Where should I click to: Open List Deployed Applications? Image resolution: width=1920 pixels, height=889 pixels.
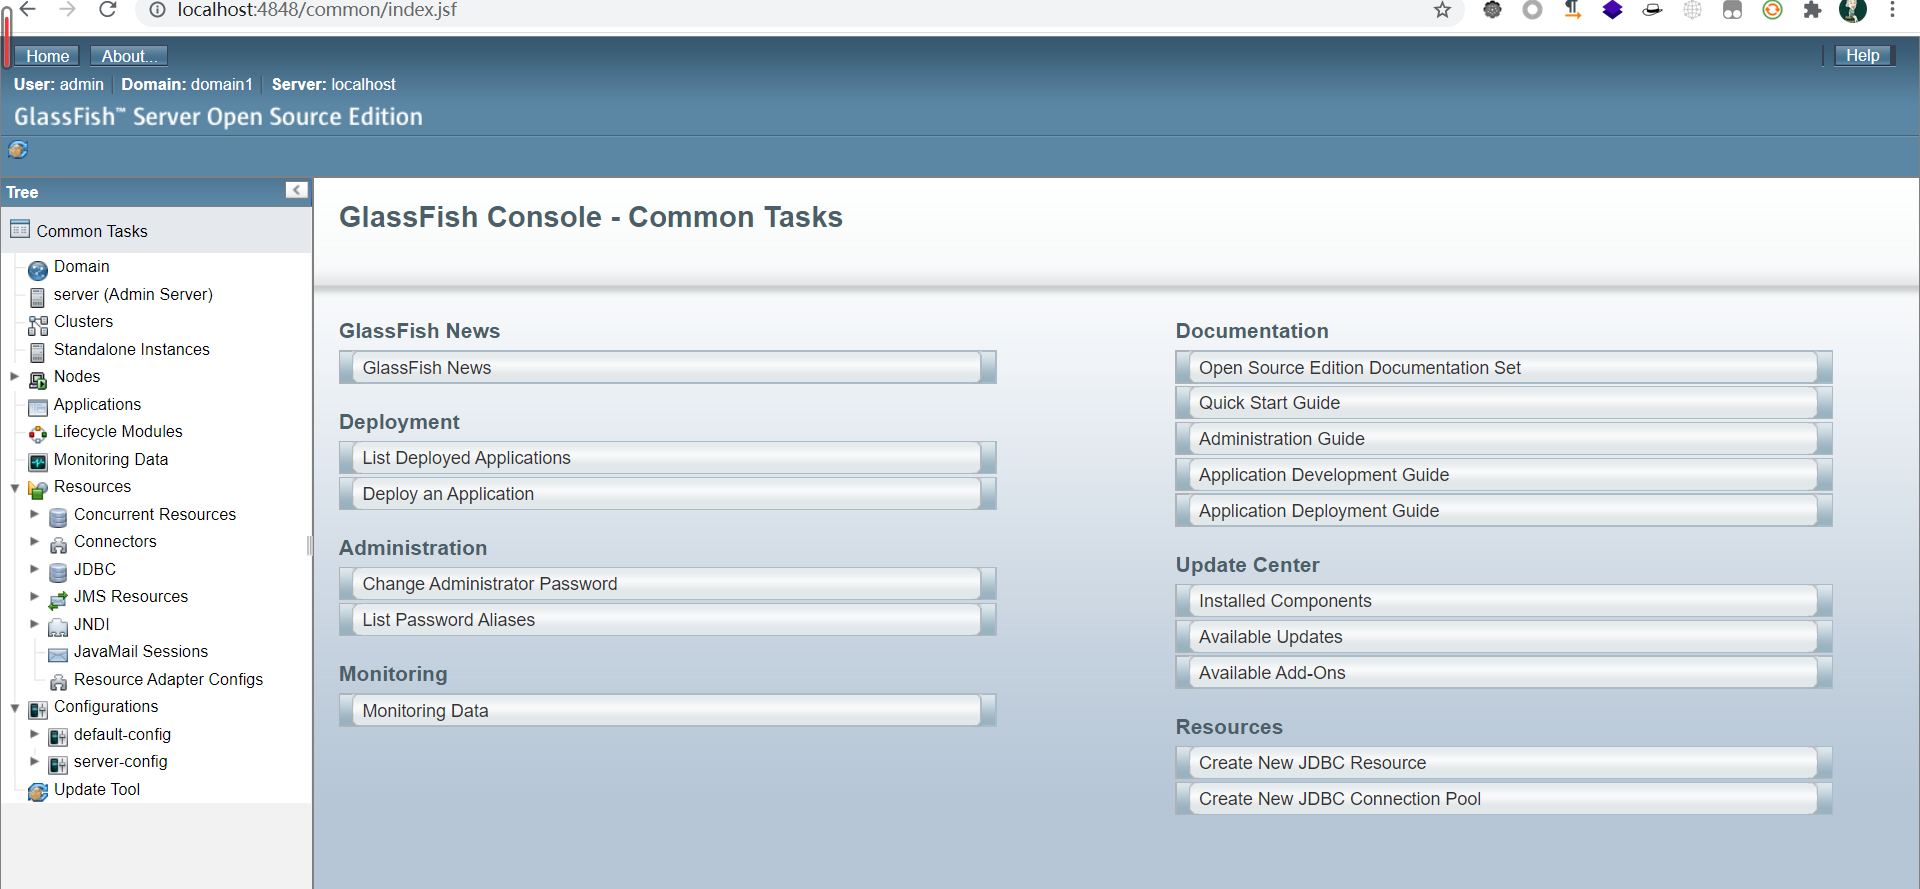point(667,457)
